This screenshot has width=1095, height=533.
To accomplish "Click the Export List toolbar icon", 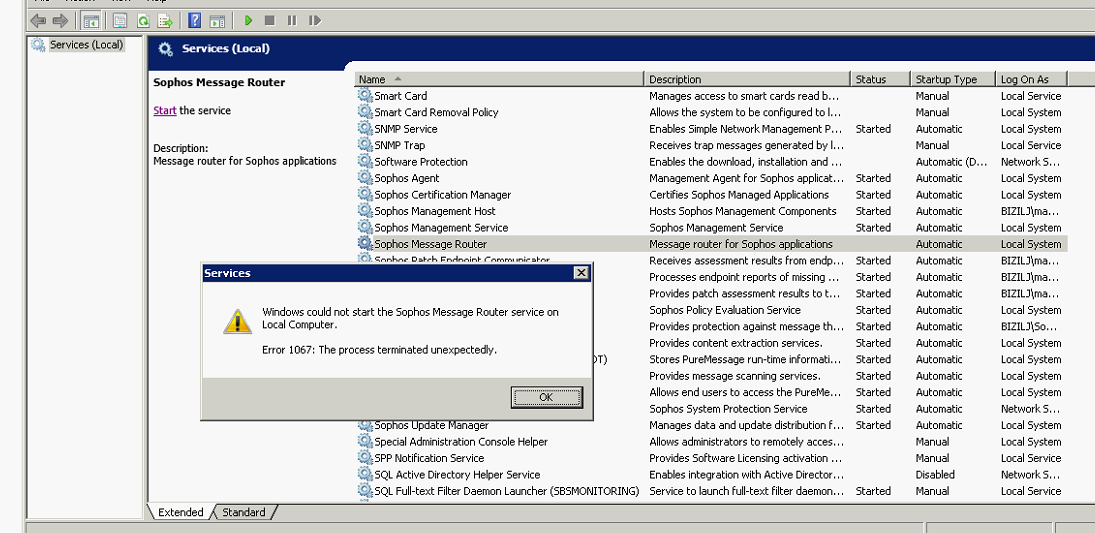I will tap(165, 21).
